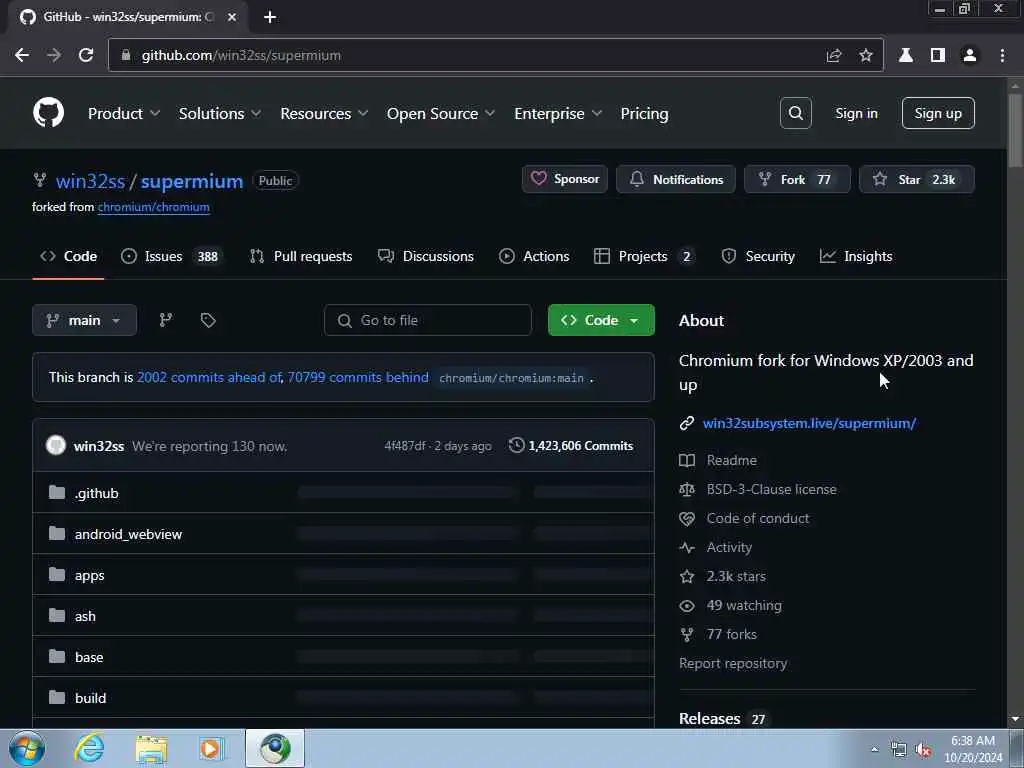
Task: Open the ash folder
Action: click(x=85, y=616)
